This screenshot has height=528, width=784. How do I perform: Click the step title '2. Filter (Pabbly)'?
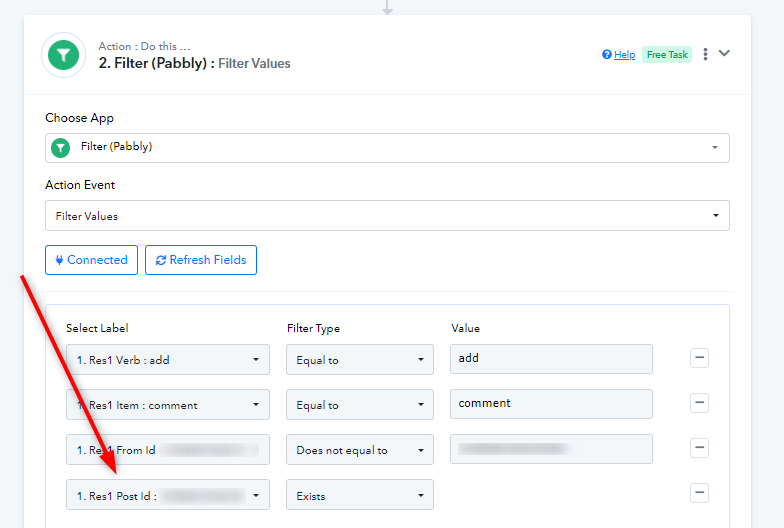(152, 64)
